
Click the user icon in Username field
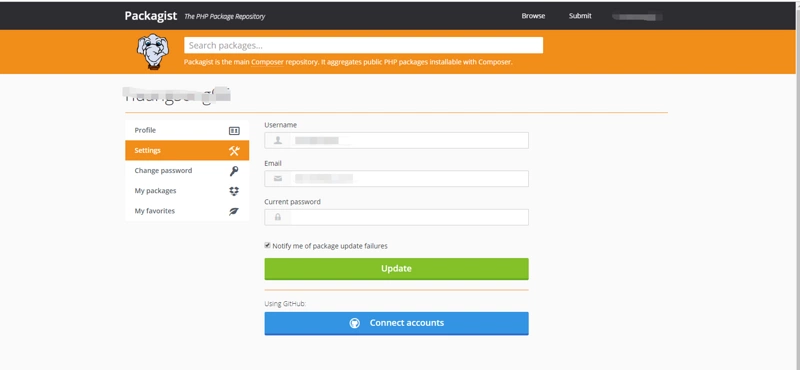(278, 140)
